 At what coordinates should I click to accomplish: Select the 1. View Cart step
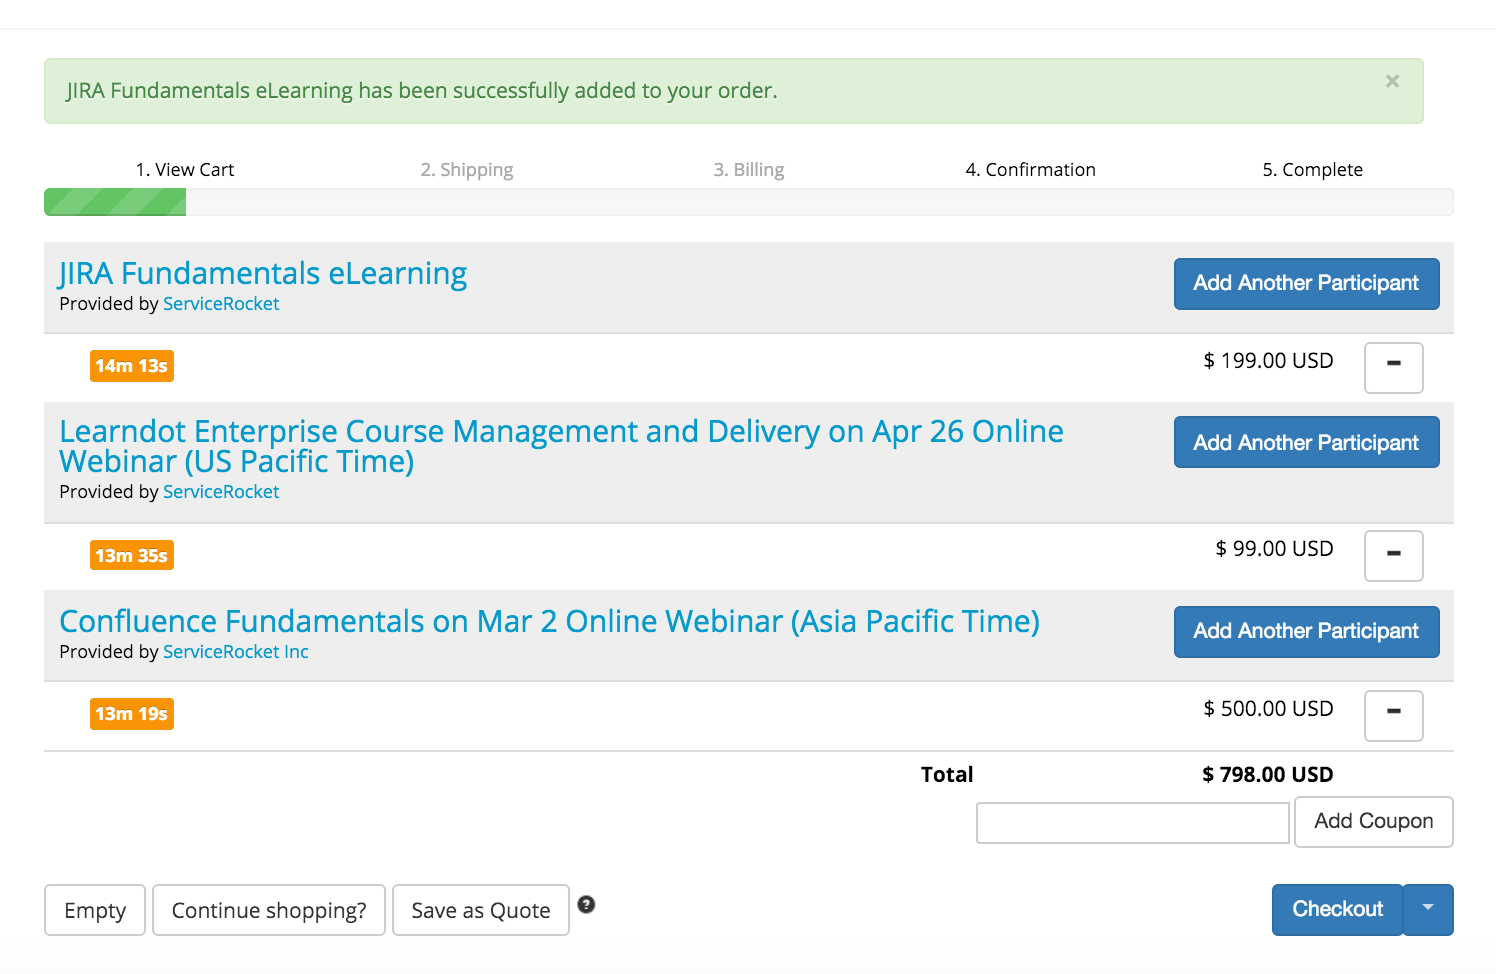click(185, 170)
